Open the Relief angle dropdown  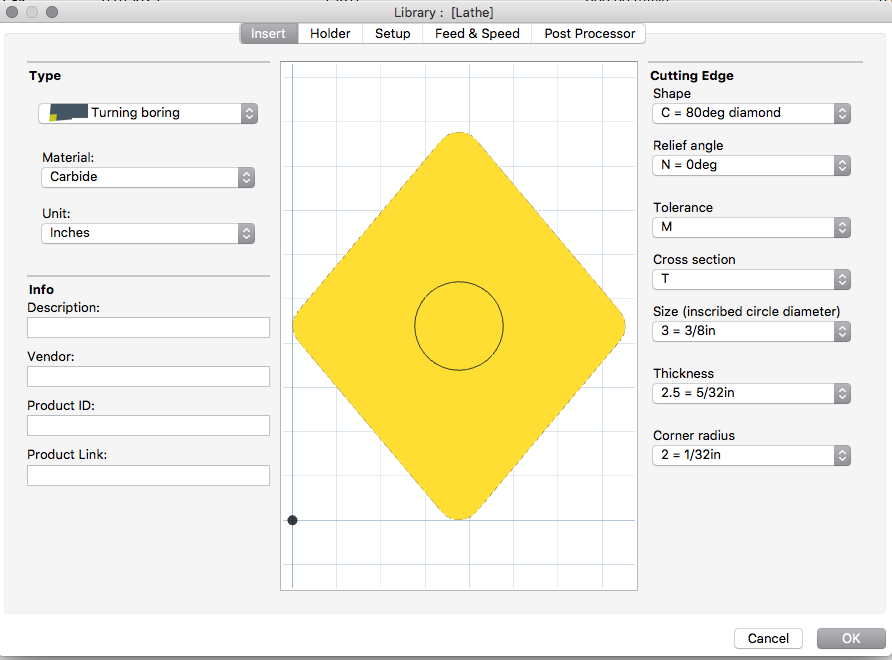751,165
